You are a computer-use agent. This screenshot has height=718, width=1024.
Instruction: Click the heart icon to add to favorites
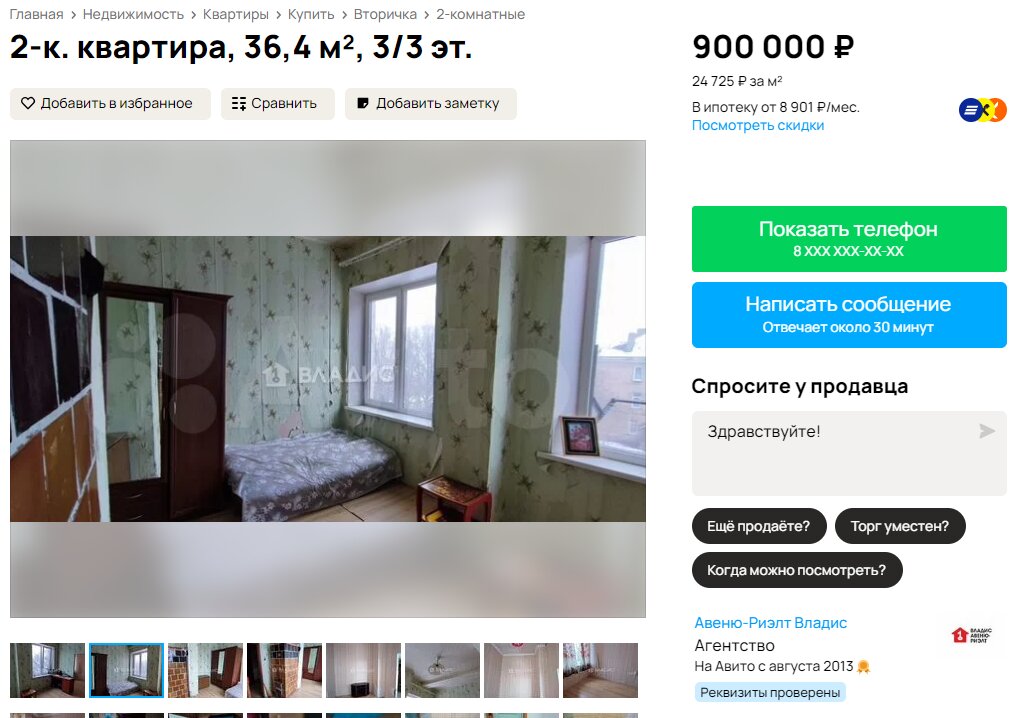click(27, 103)
